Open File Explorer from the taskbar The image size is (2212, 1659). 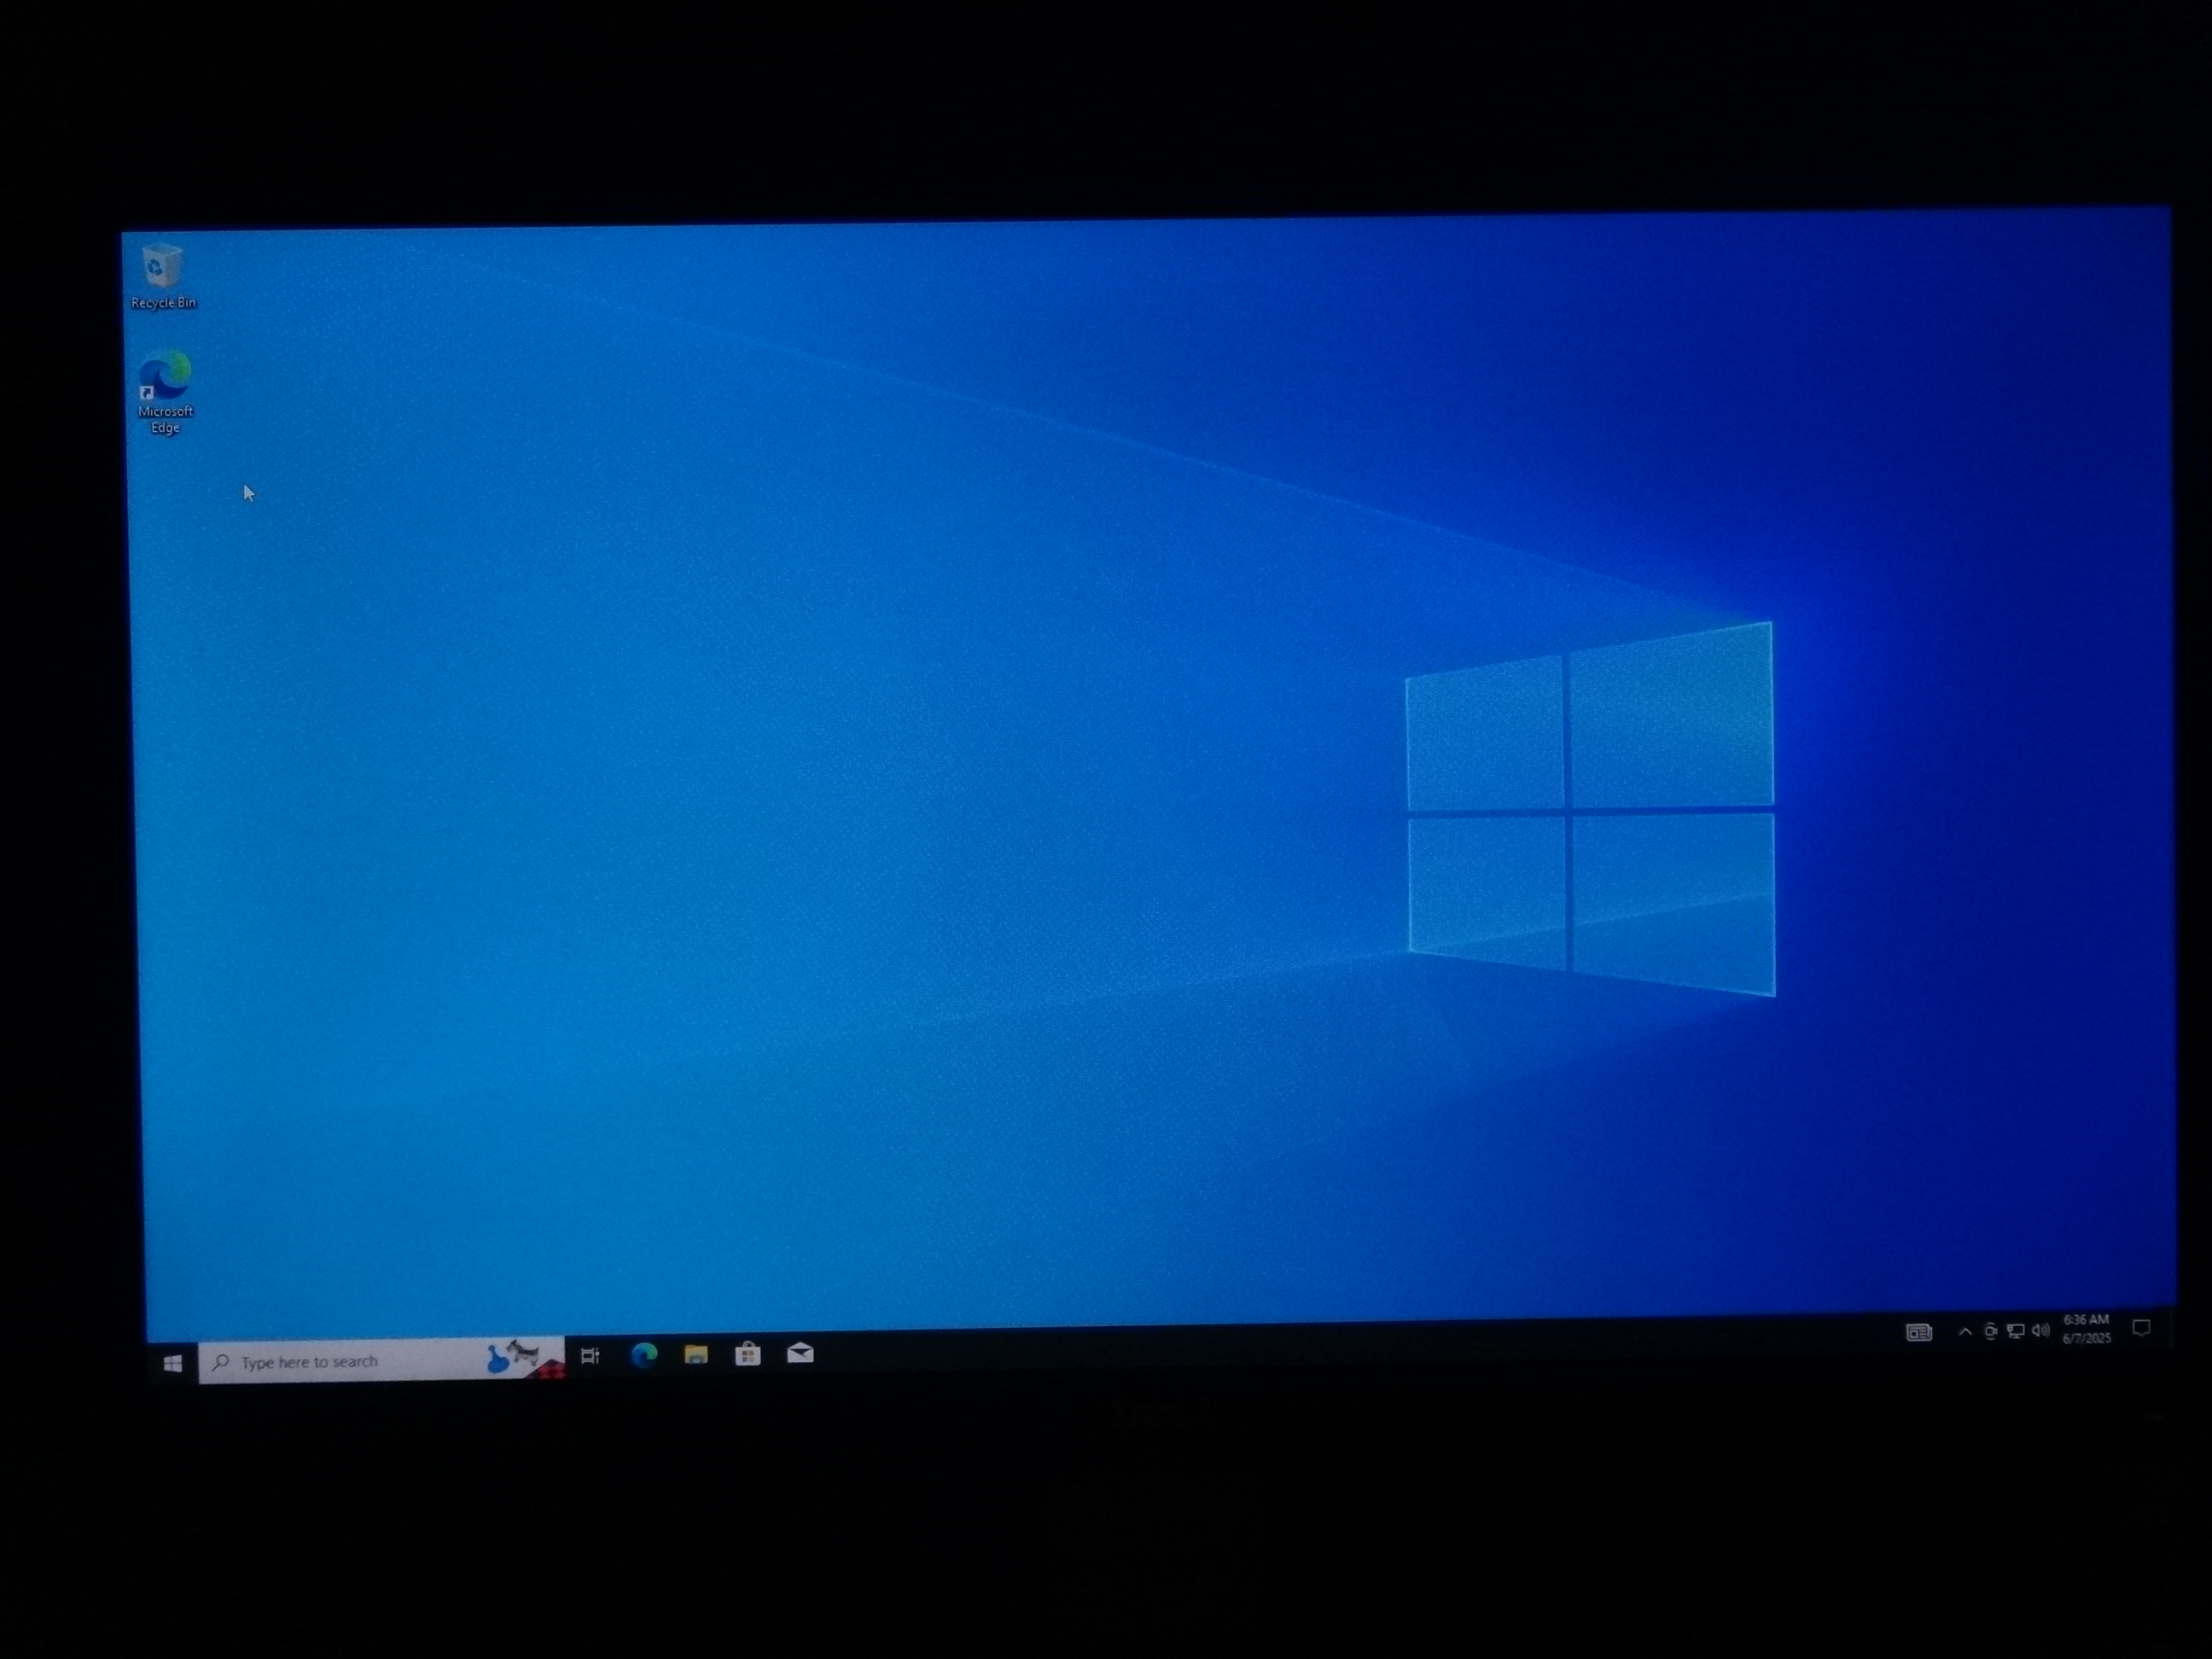click(696, 1354)
